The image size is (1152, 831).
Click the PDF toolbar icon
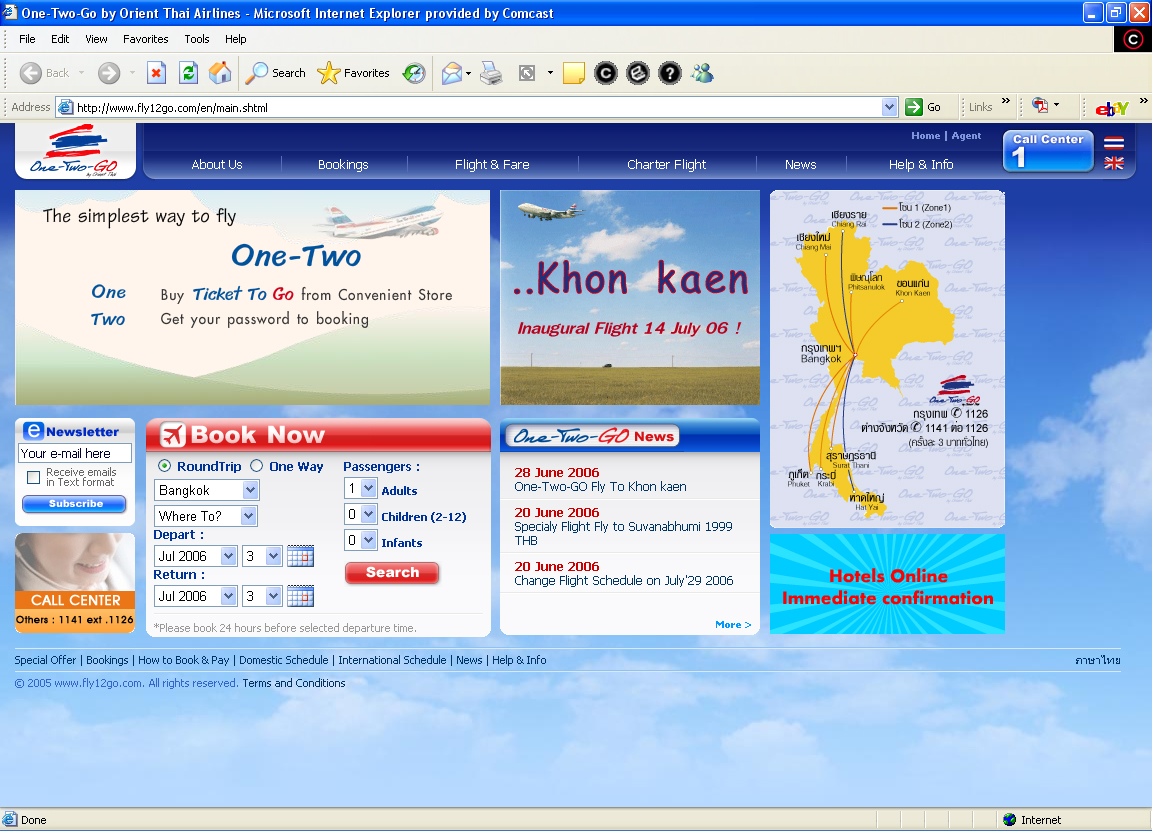pos(1040,106)
